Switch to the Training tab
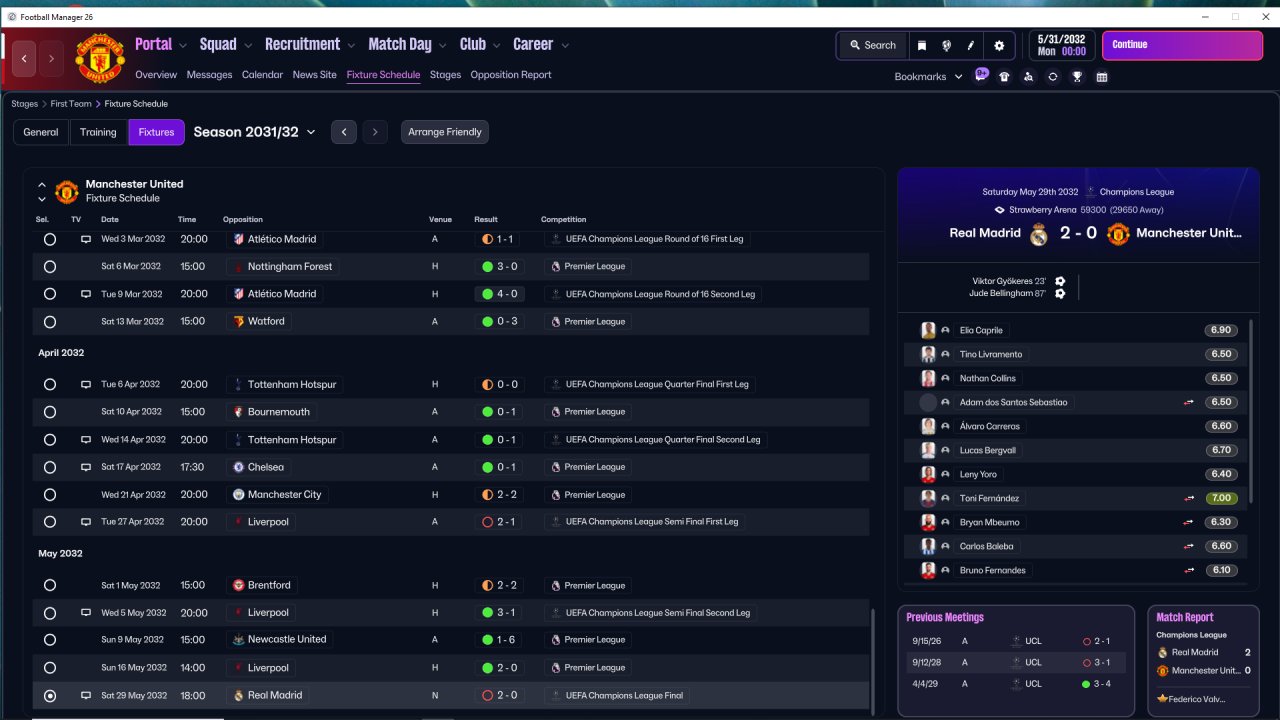This screenshot has height=720, width=1280. click(x=98, y=132)
